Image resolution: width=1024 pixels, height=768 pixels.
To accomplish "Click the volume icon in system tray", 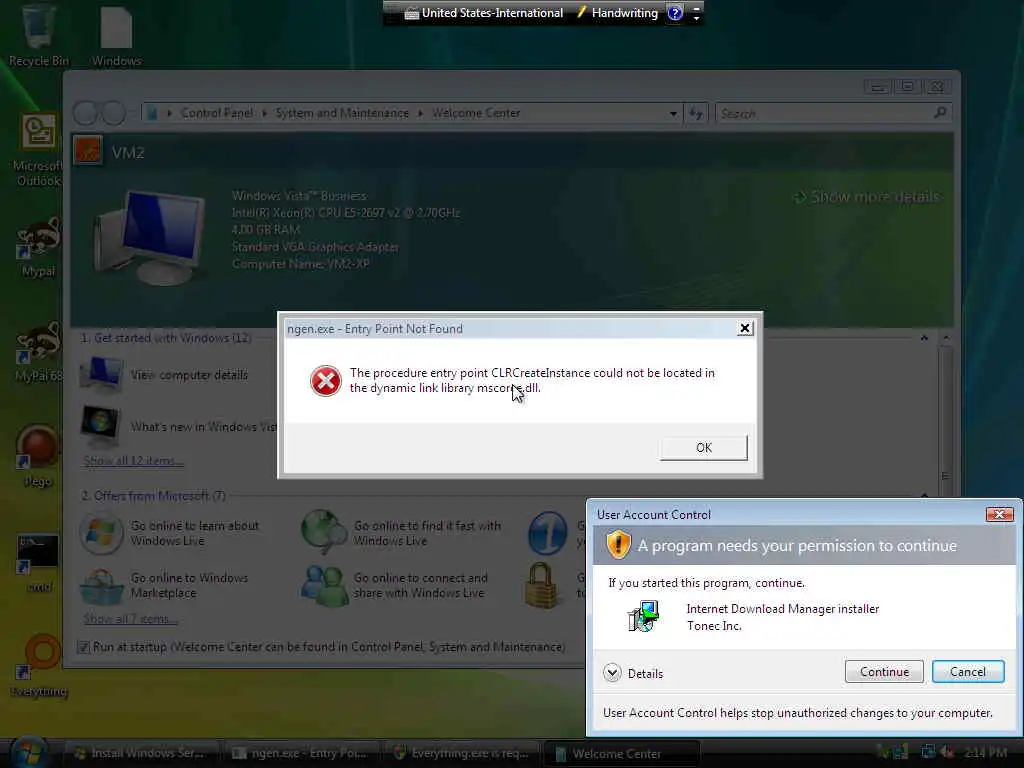I will click(x=947, y=753).
